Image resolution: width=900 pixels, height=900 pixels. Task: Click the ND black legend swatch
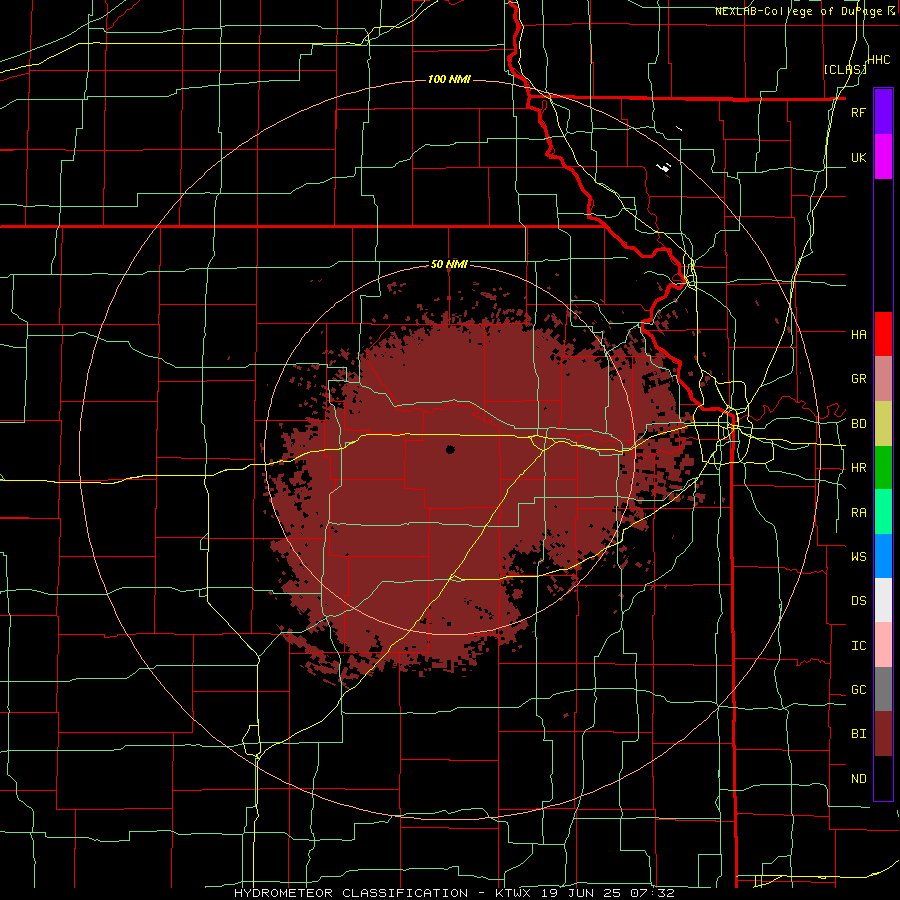click(883, 778)
